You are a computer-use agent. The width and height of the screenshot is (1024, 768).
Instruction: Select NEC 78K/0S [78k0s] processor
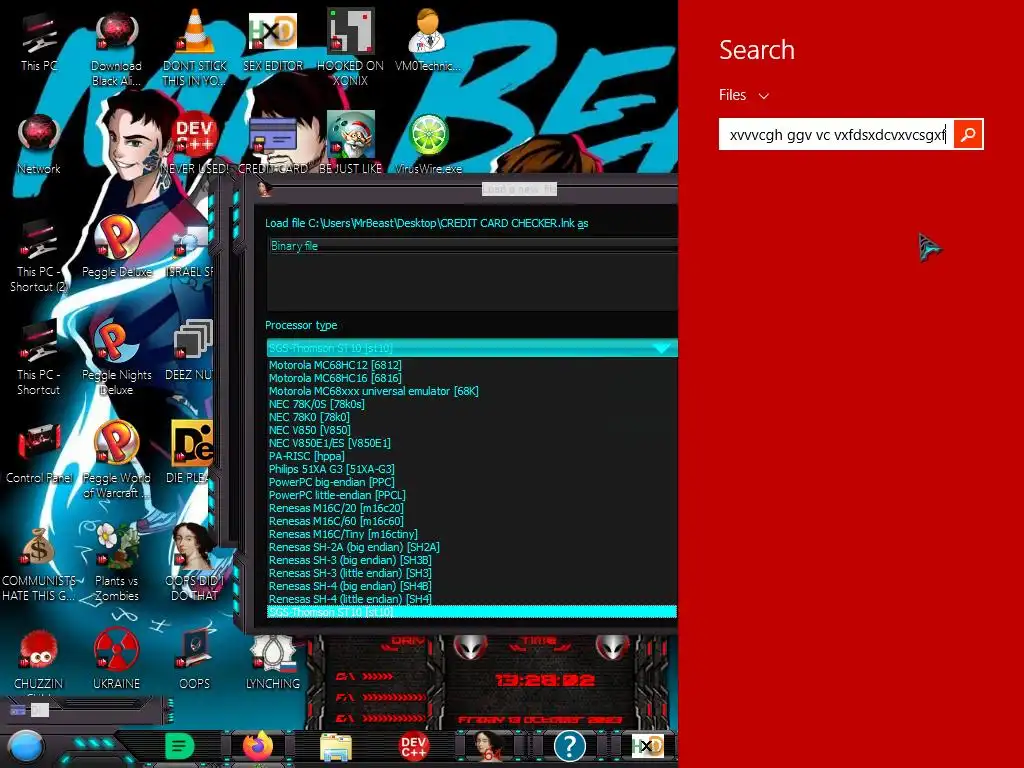coord(472,404)
